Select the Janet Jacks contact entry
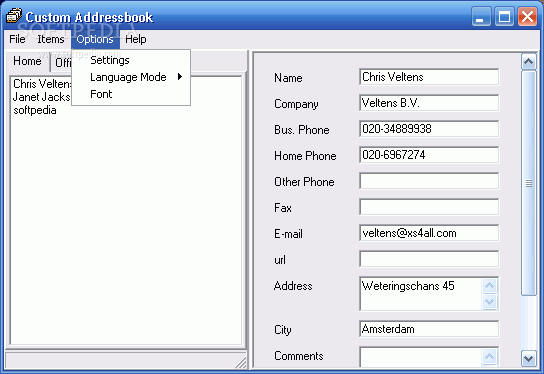This screenshot has width=544, height=374. (42, 97)
